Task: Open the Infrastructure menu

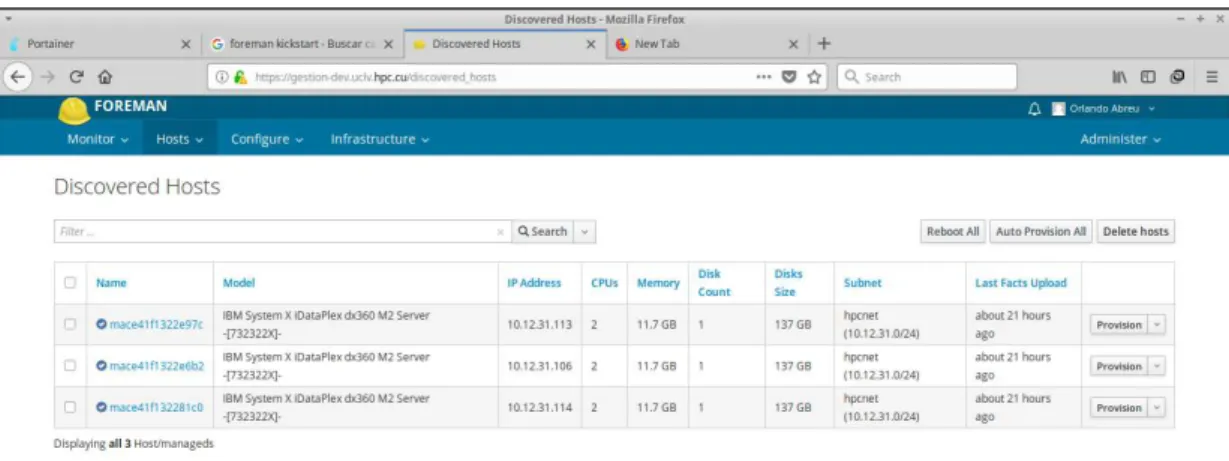Action: pos(380,139)
